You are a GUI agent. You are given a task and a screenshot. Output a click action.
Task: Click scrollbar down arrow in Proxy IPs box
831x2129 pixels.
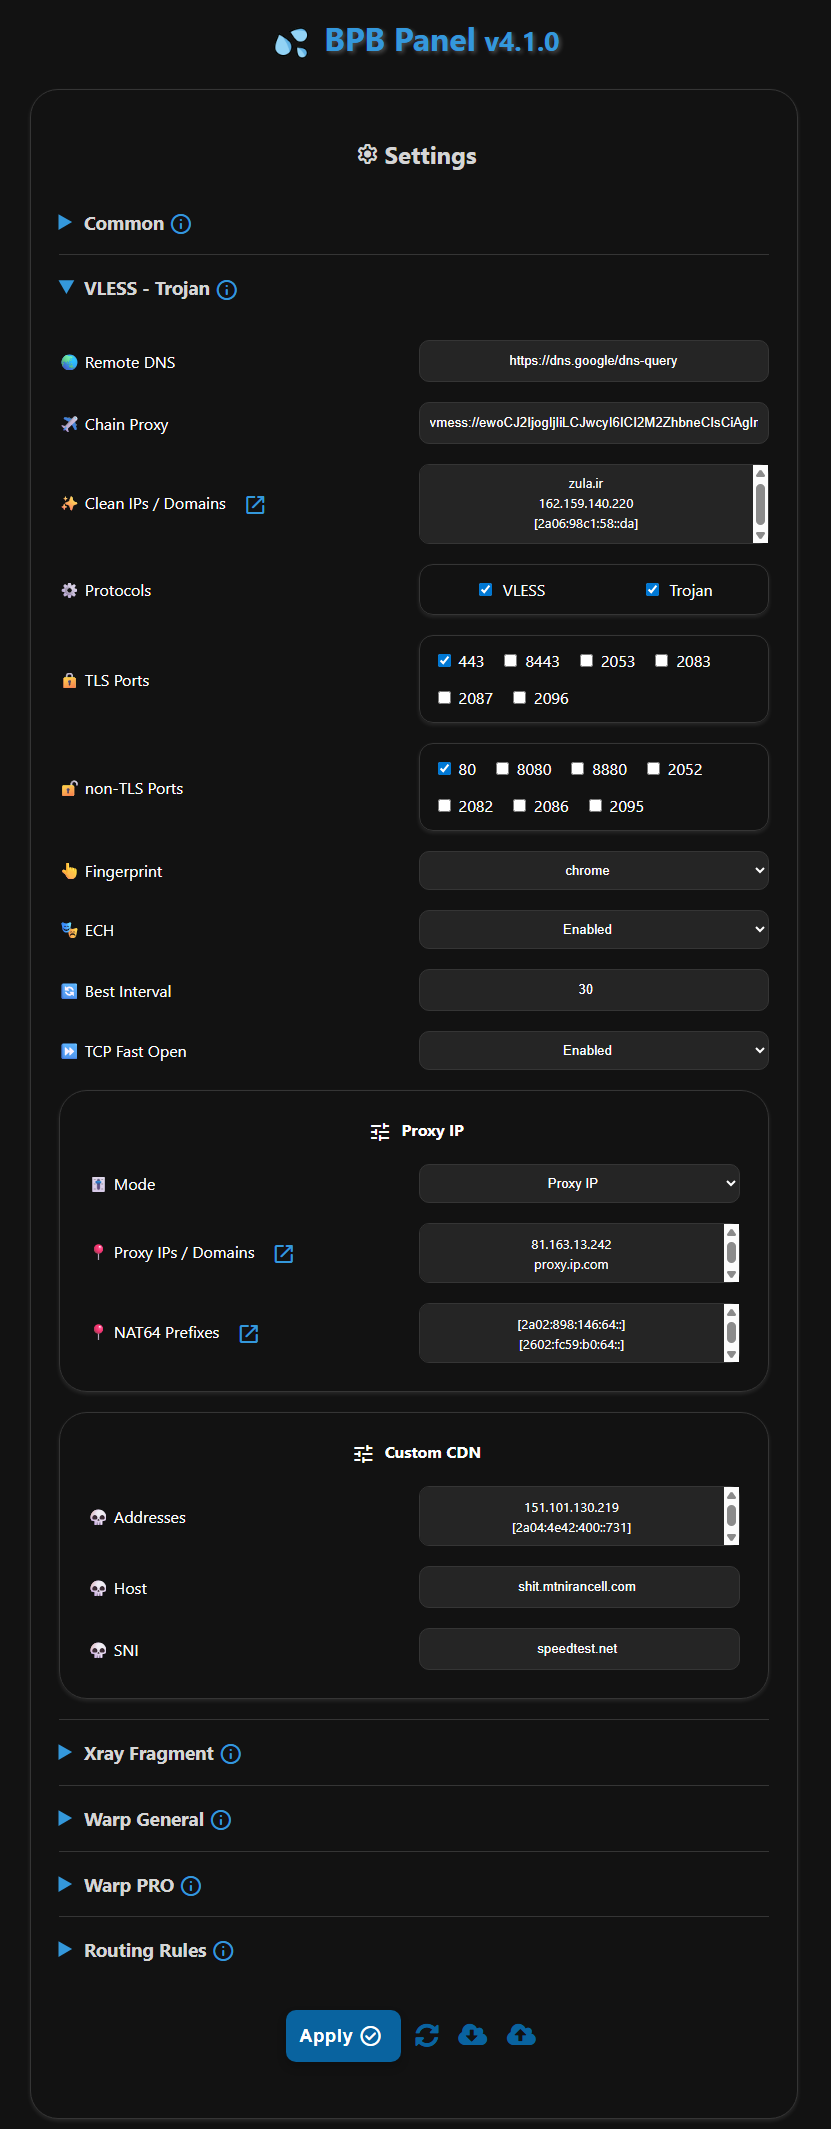tap(732, 1275)
